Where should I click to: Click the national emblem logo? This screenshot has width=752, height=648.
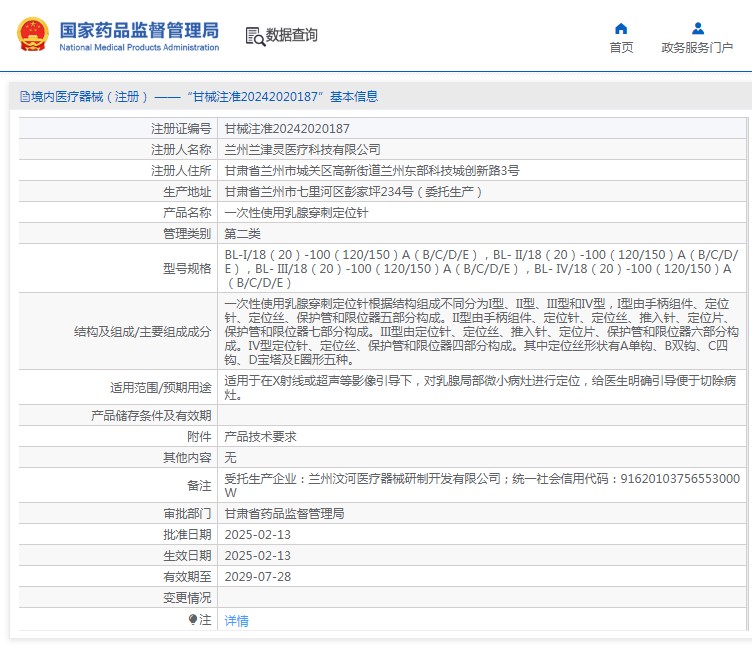pos(33,34)
